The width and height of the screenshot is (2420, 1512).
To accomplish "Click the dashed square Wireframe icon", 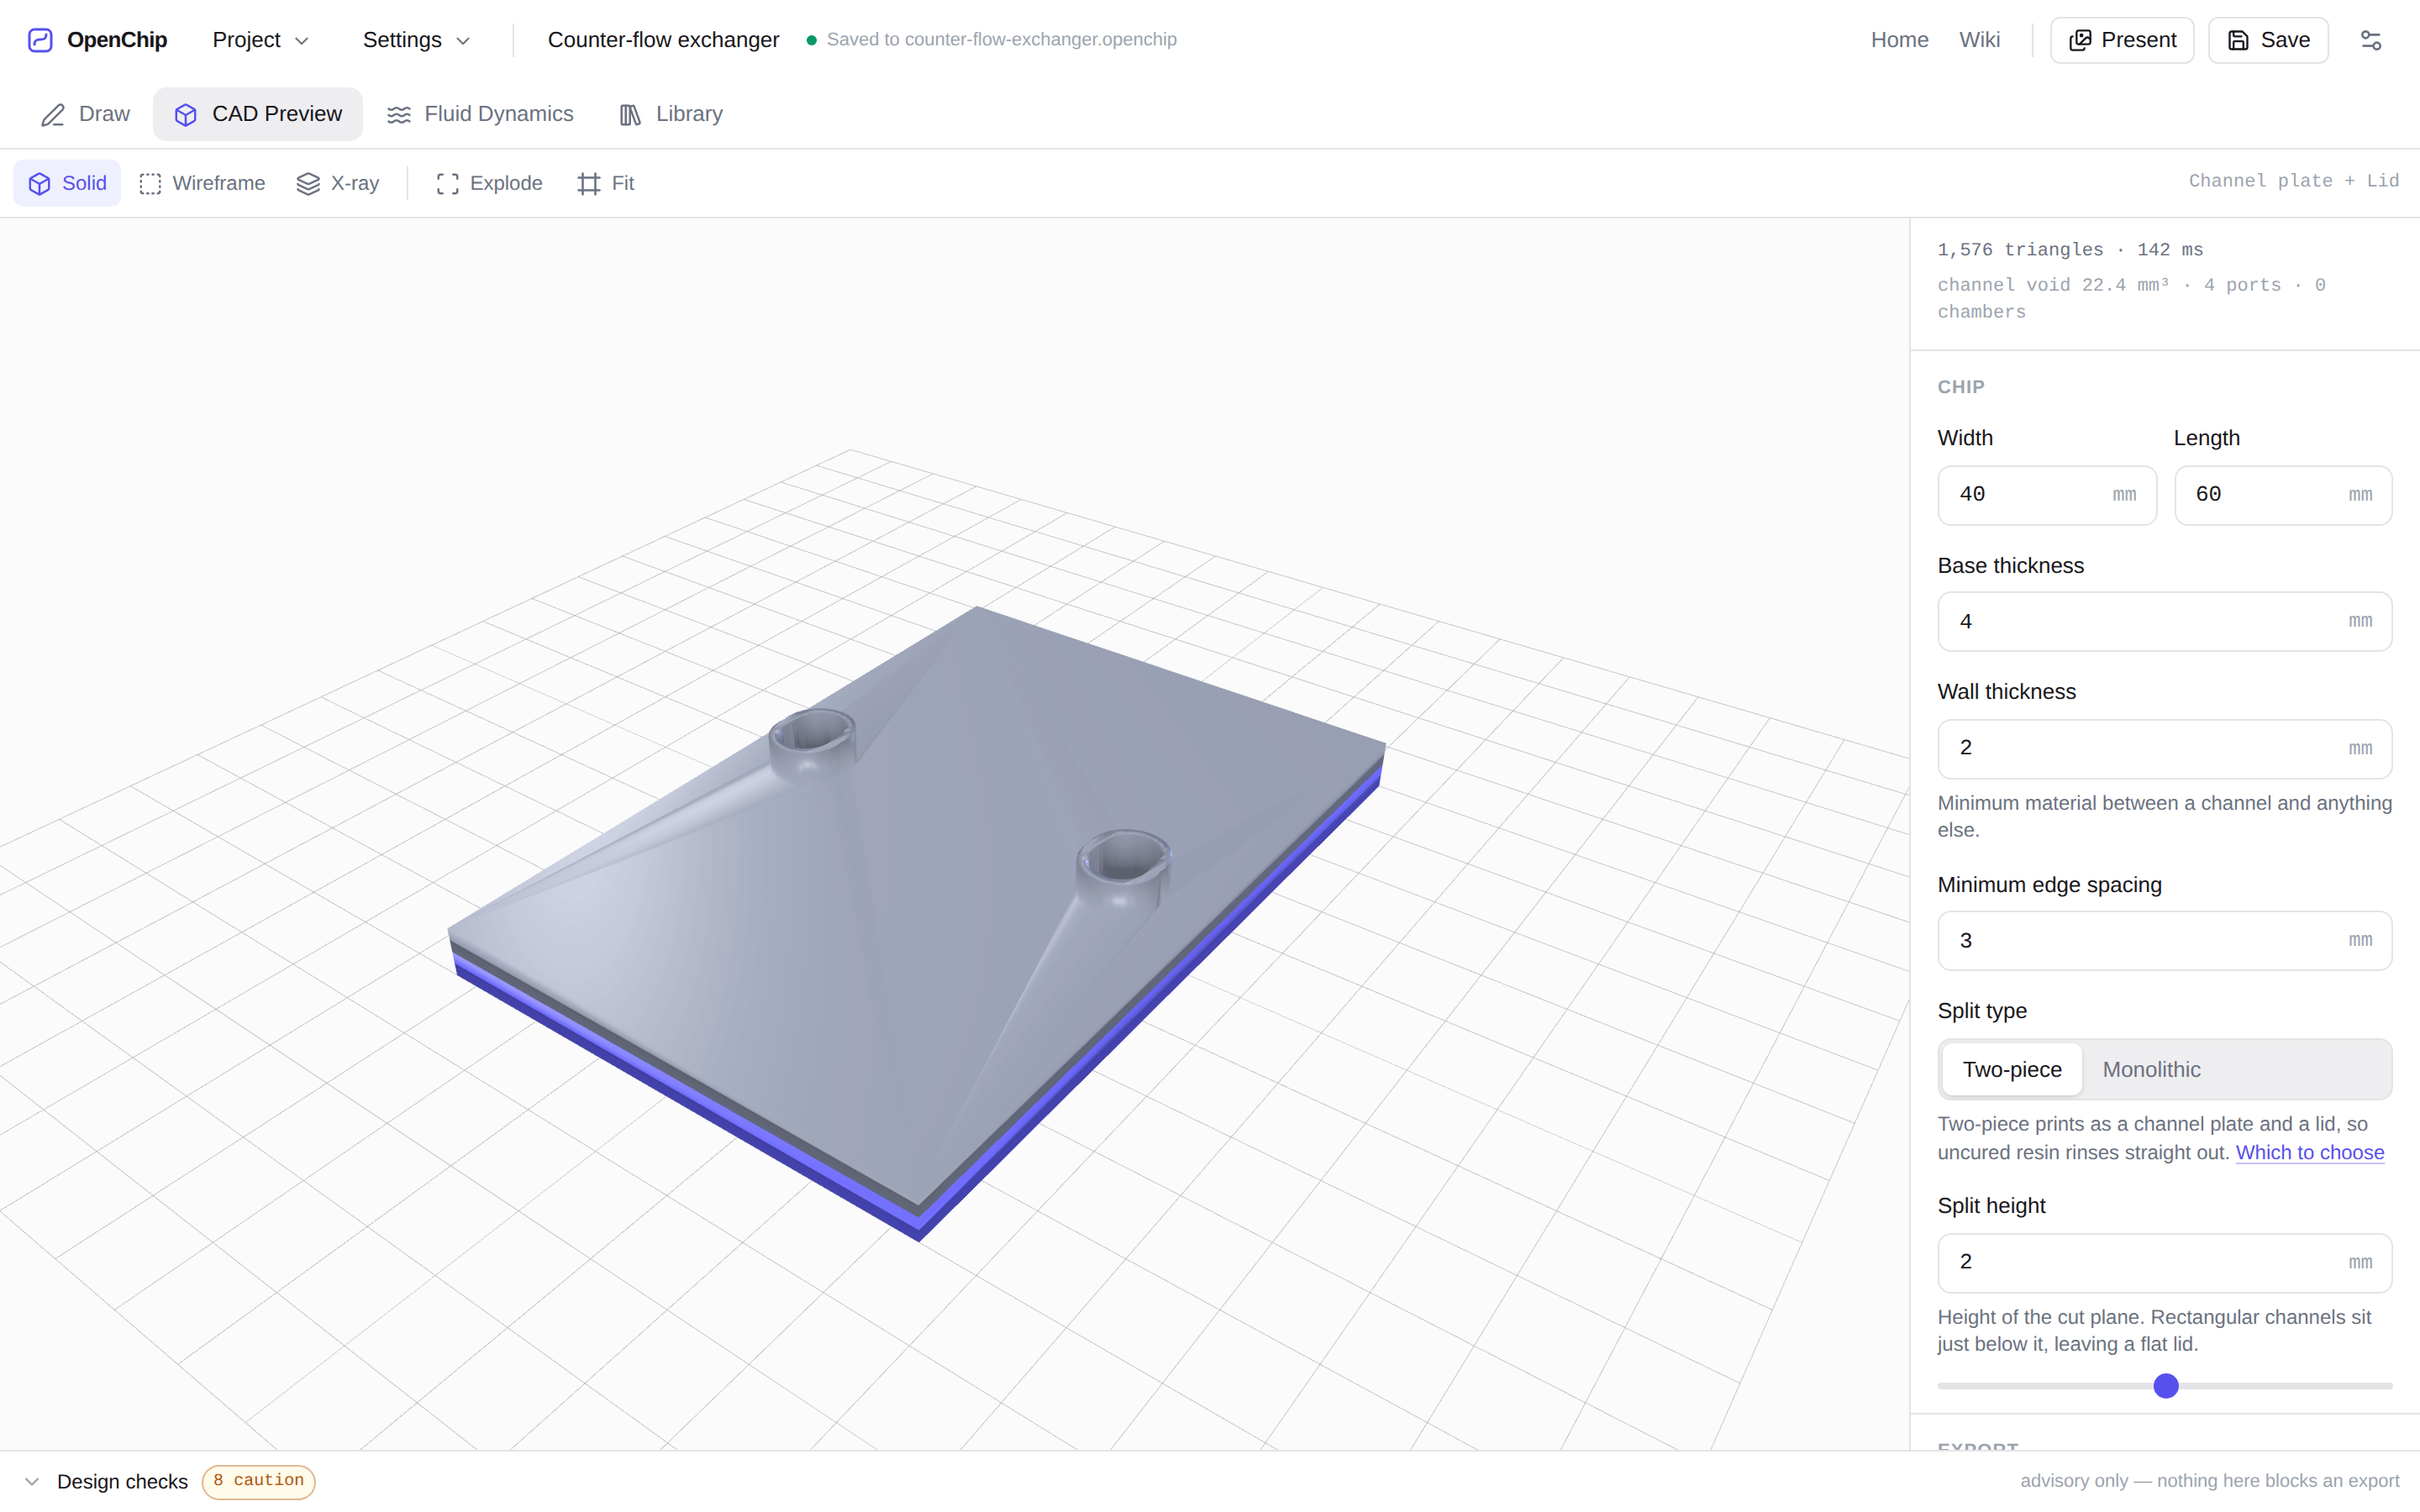I will point(150,184).
